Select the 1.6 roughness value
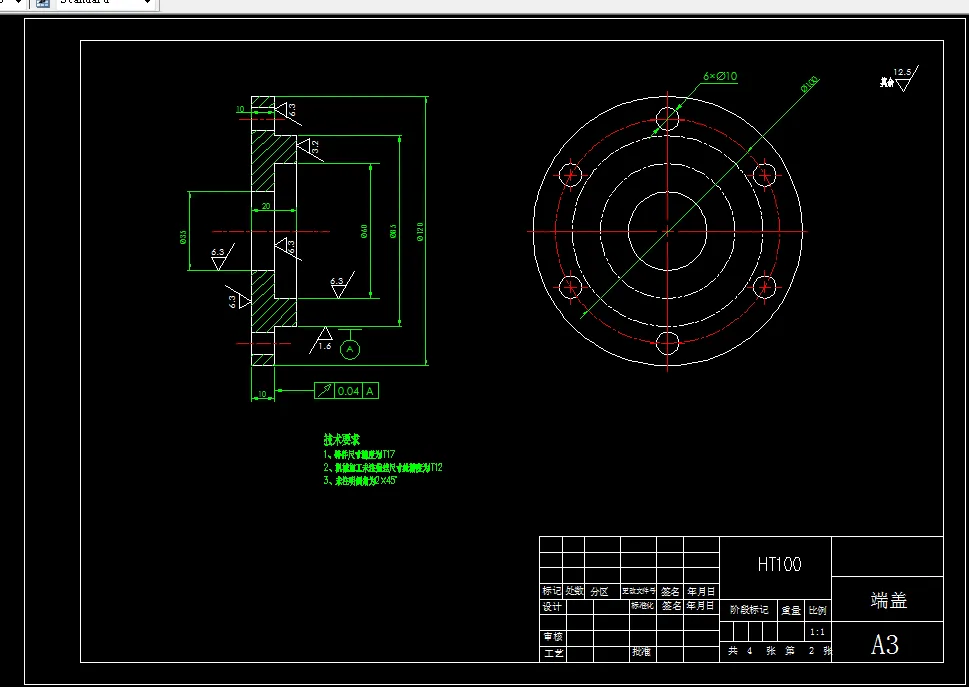This screenshot has width=969, height=687. (325, 346)
